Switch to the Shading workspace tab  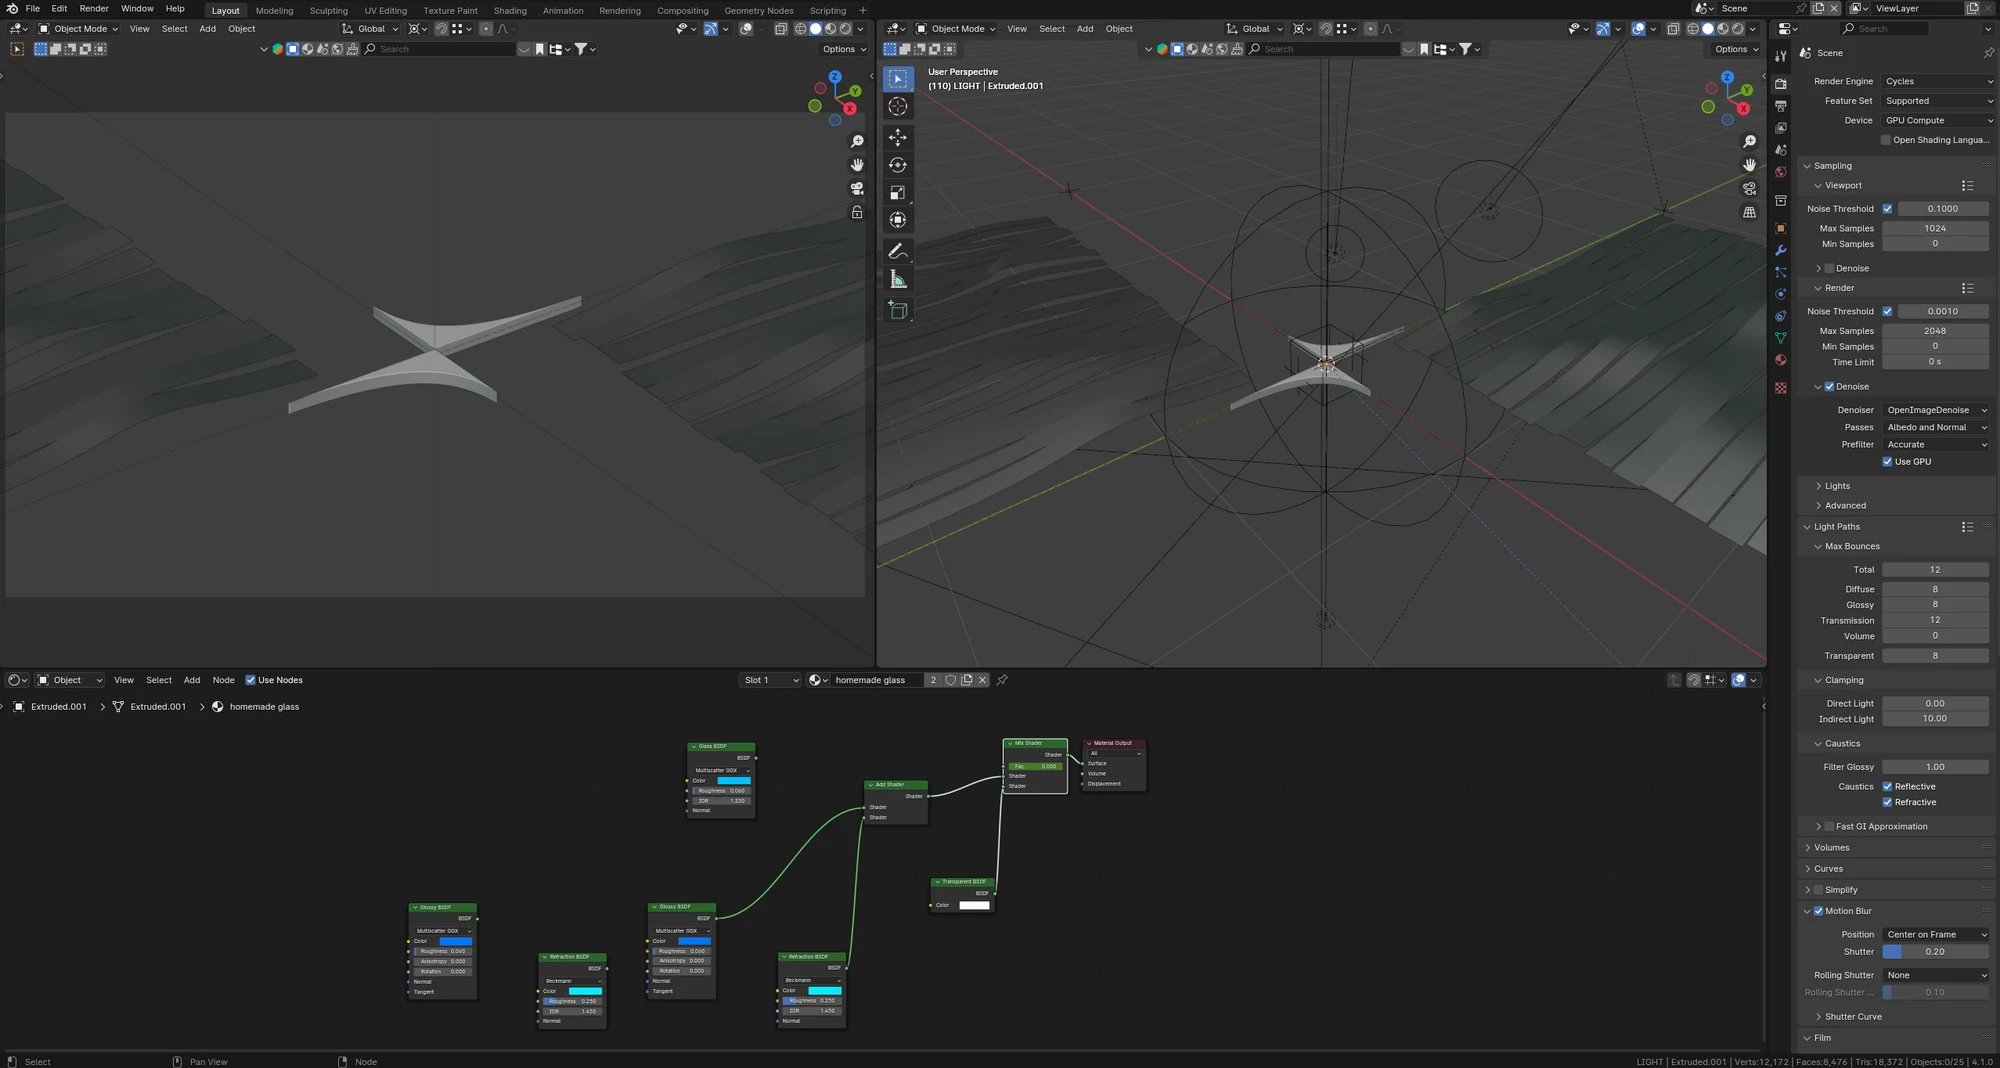(510, 11)
